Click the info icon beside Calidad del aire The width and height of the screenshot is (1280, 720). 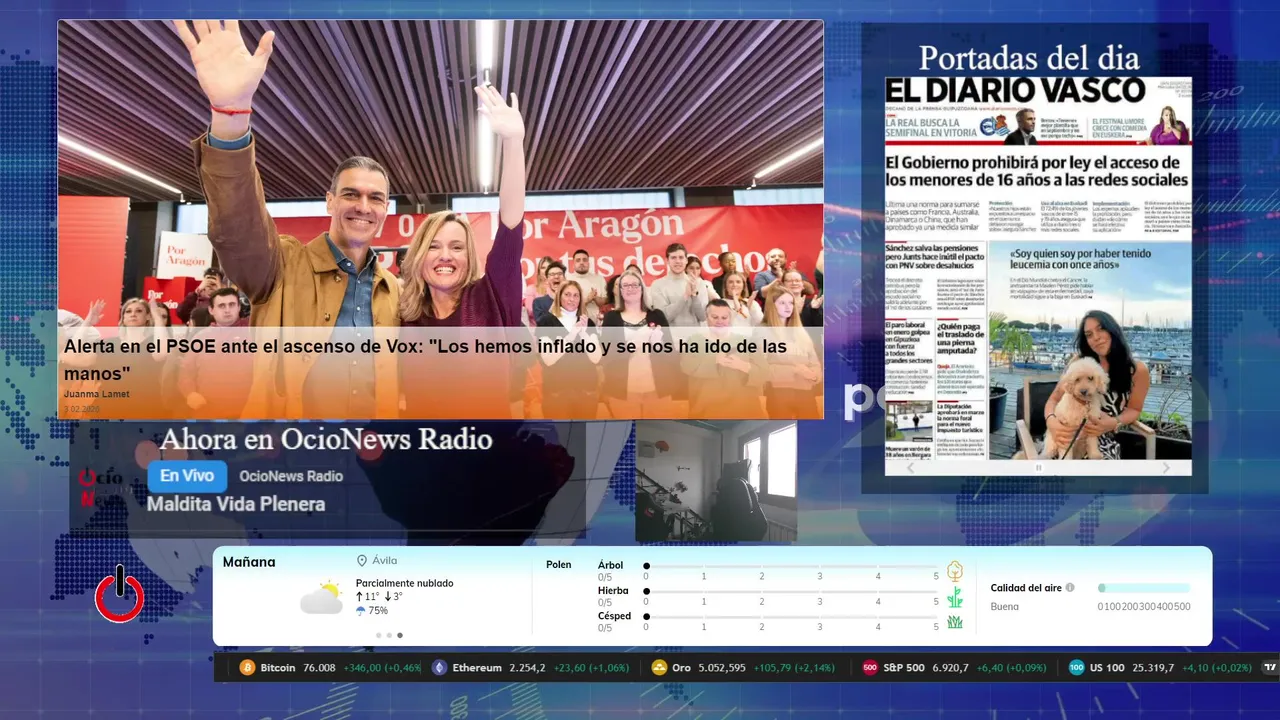point(1070,588)
